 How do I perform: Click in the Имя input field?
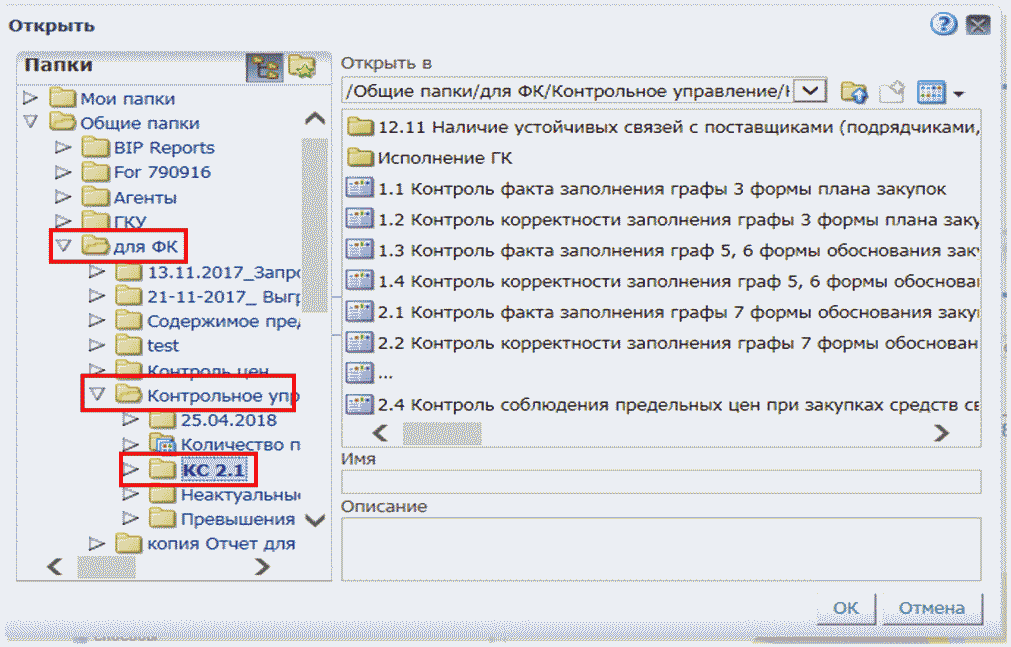661,481
